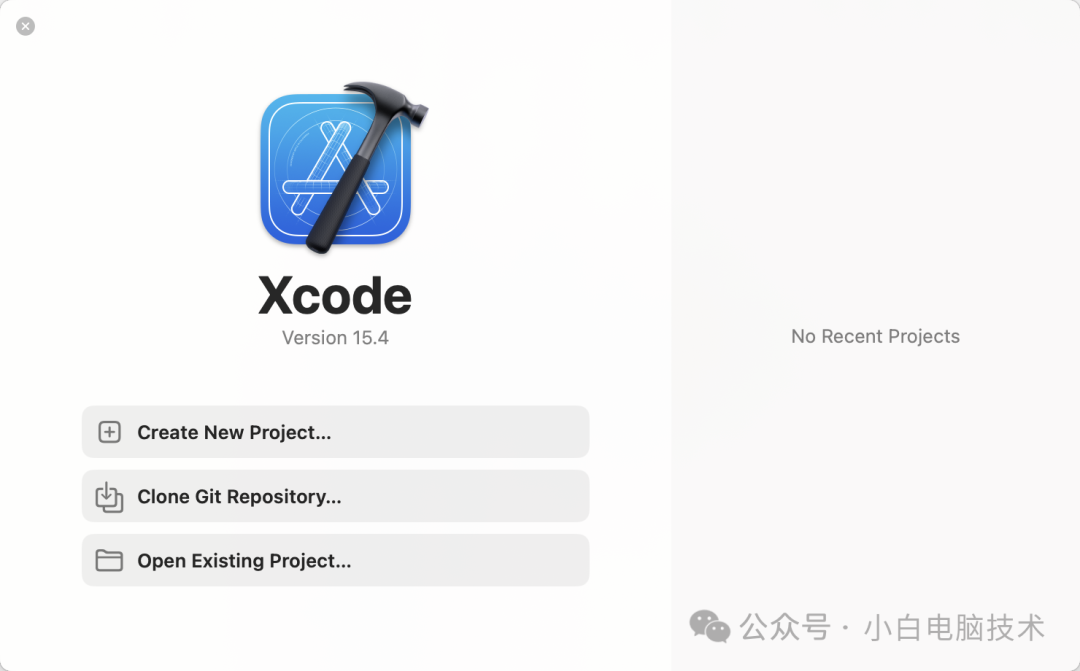Click the plus icon beside Create New Project
This screenshot has height=671, width=1080.
pos(110,432)
